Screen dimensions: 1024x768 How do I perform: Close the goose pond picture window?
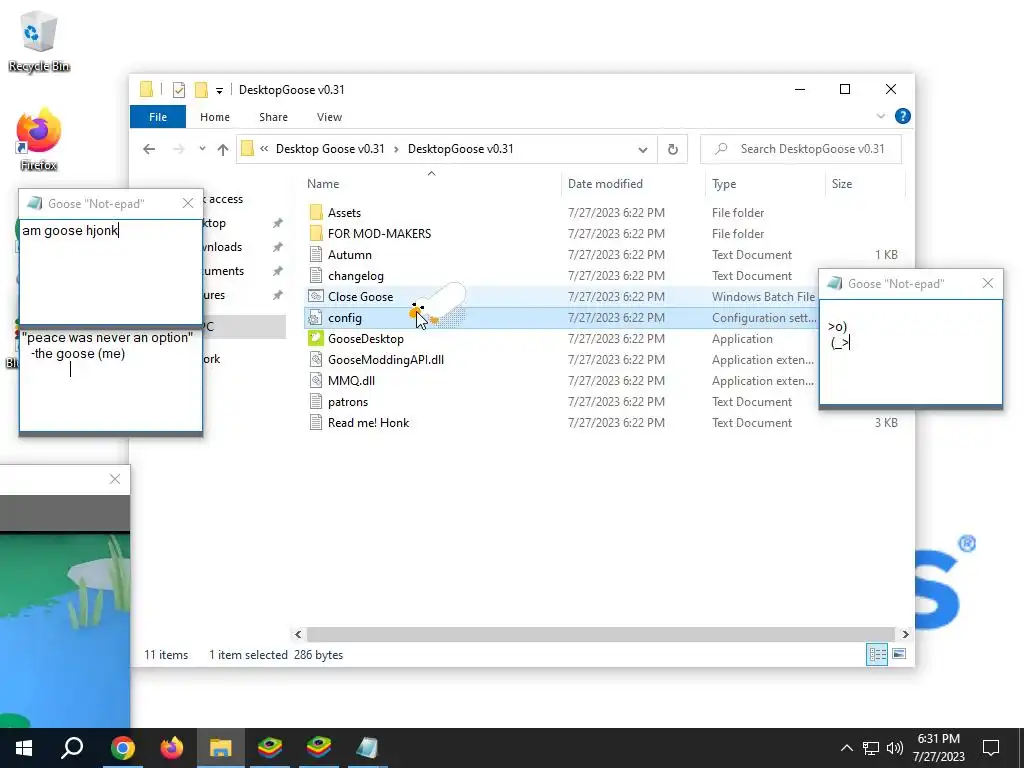115,479
